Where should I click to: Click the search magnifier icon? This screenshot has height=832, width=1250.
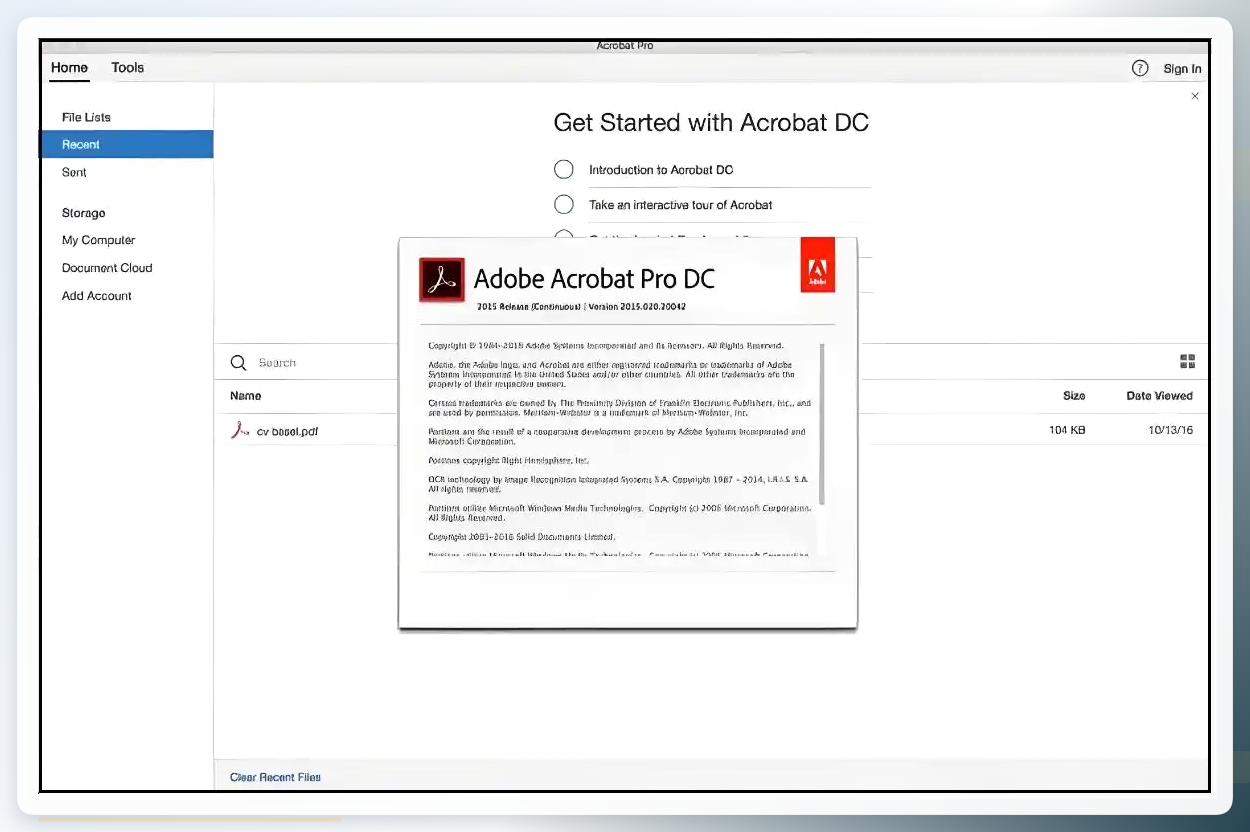(x=238, y=363)
